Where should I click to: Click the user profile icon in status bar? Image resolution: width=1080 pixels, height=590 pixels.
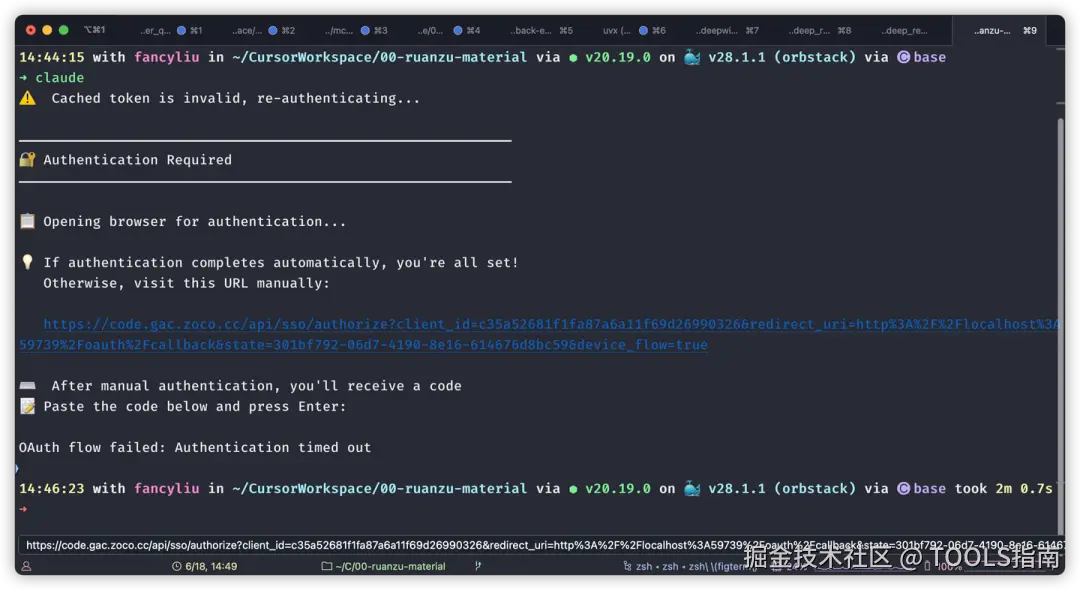(x=26, y=566)
